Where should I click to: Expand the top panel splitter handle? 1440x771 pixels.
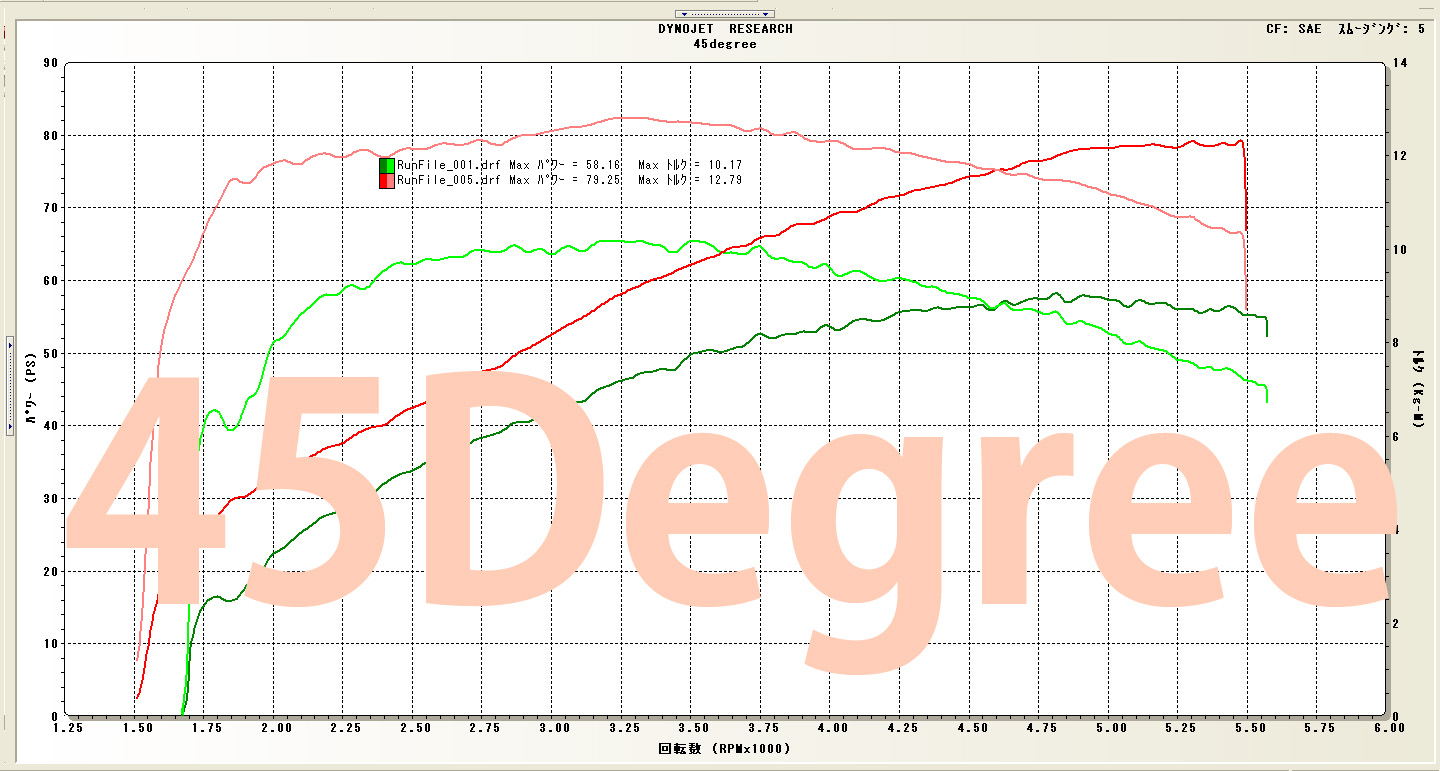click(x=725, y=13)
